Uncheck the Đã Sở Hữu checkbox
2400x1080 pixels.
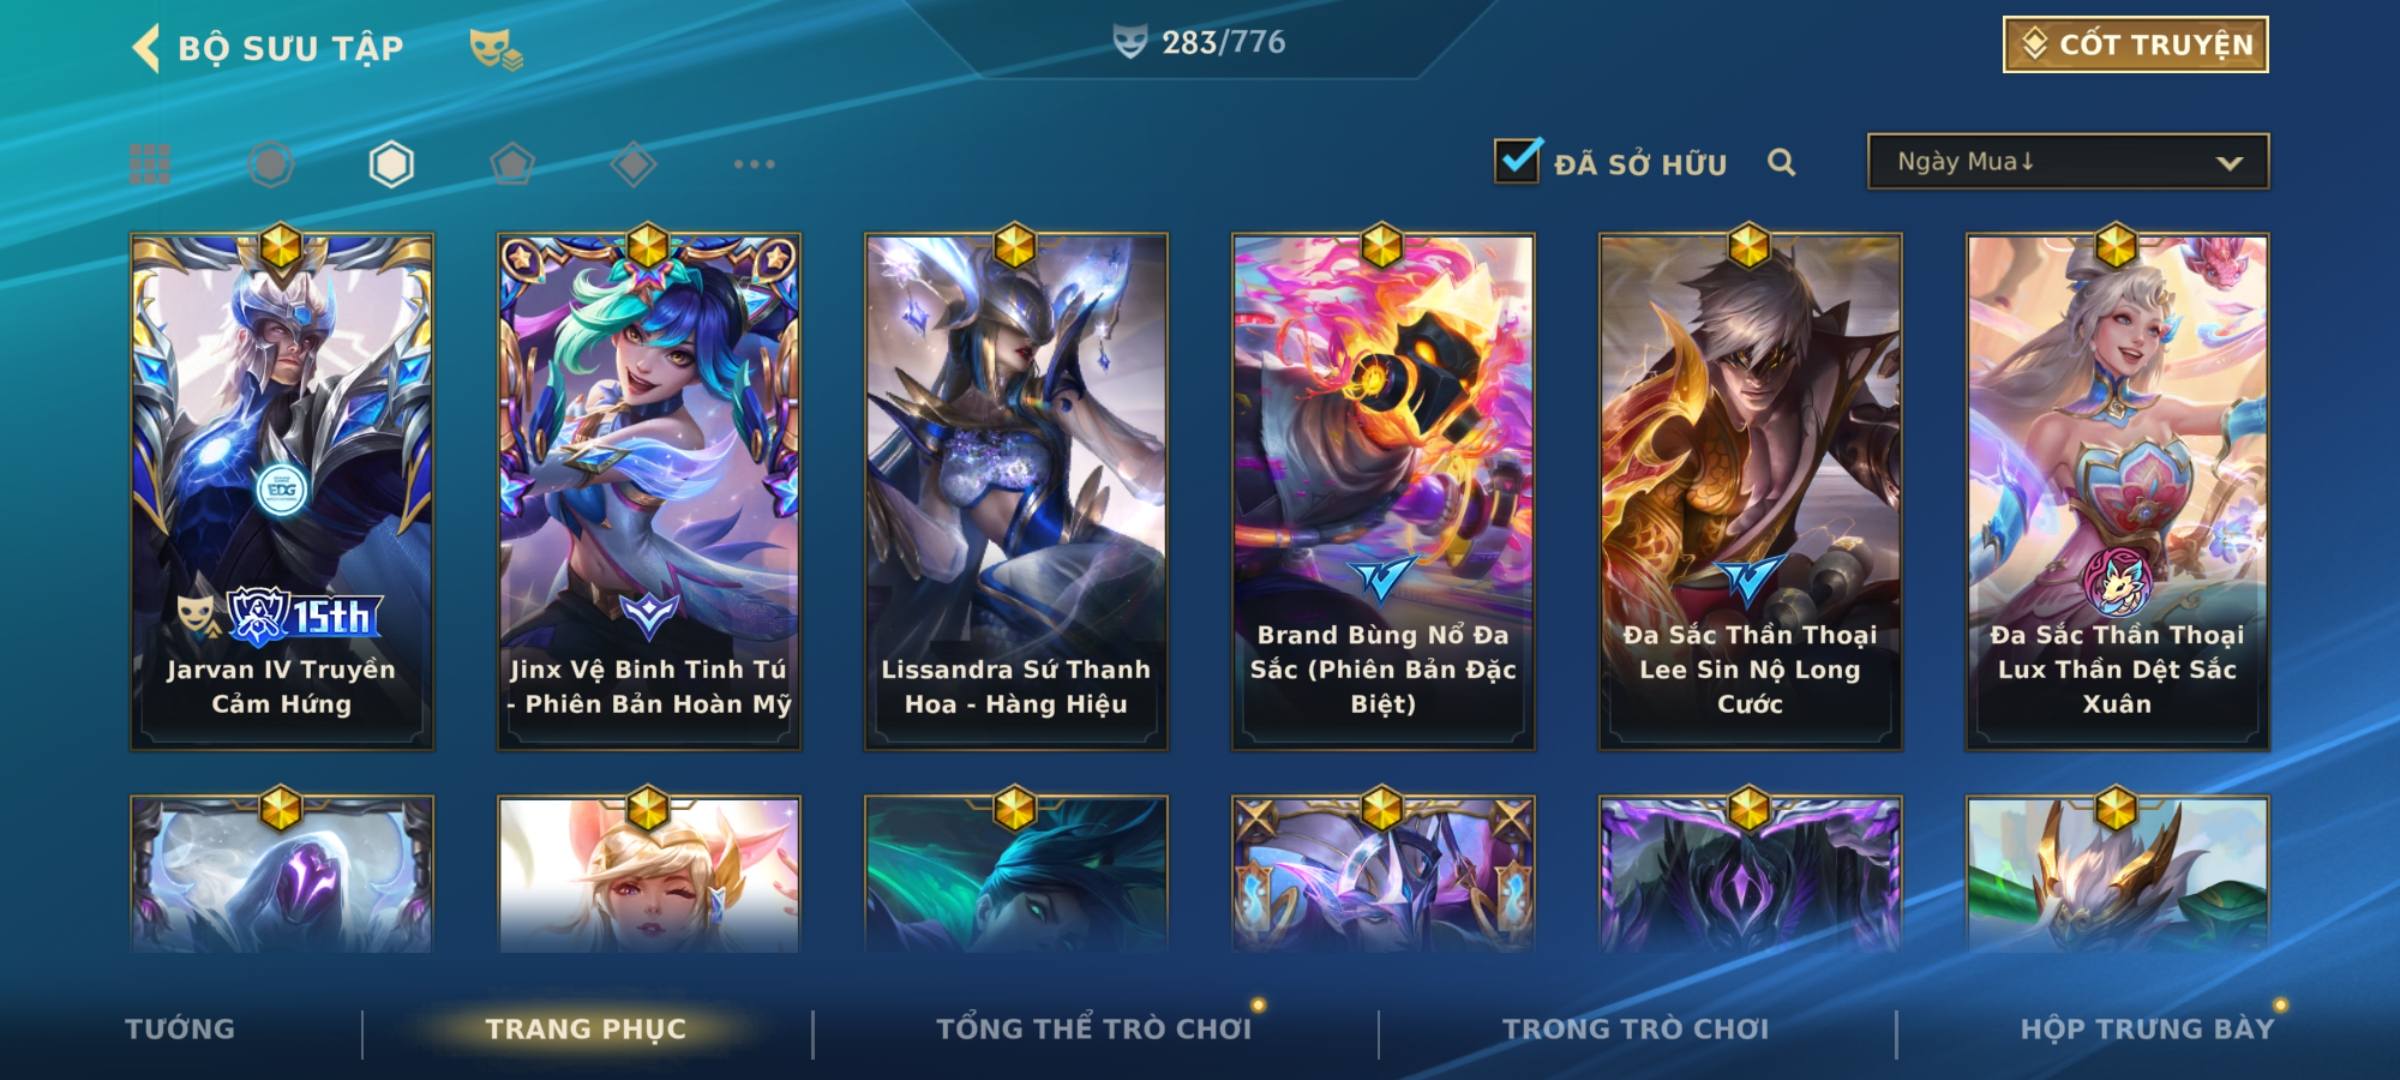pos(1517,160)
